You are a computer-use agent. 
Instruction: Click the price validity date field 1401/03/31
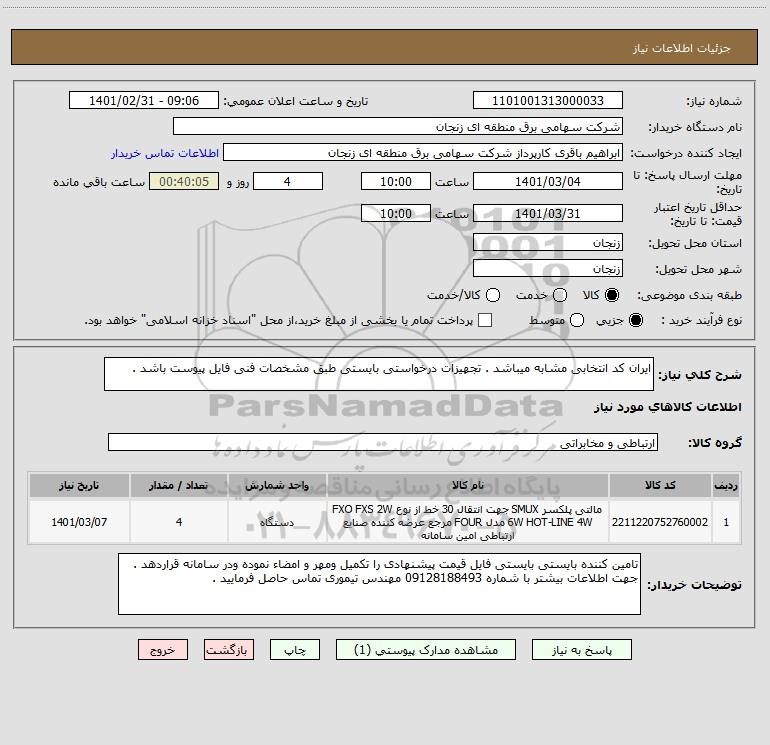coord(548,213)
